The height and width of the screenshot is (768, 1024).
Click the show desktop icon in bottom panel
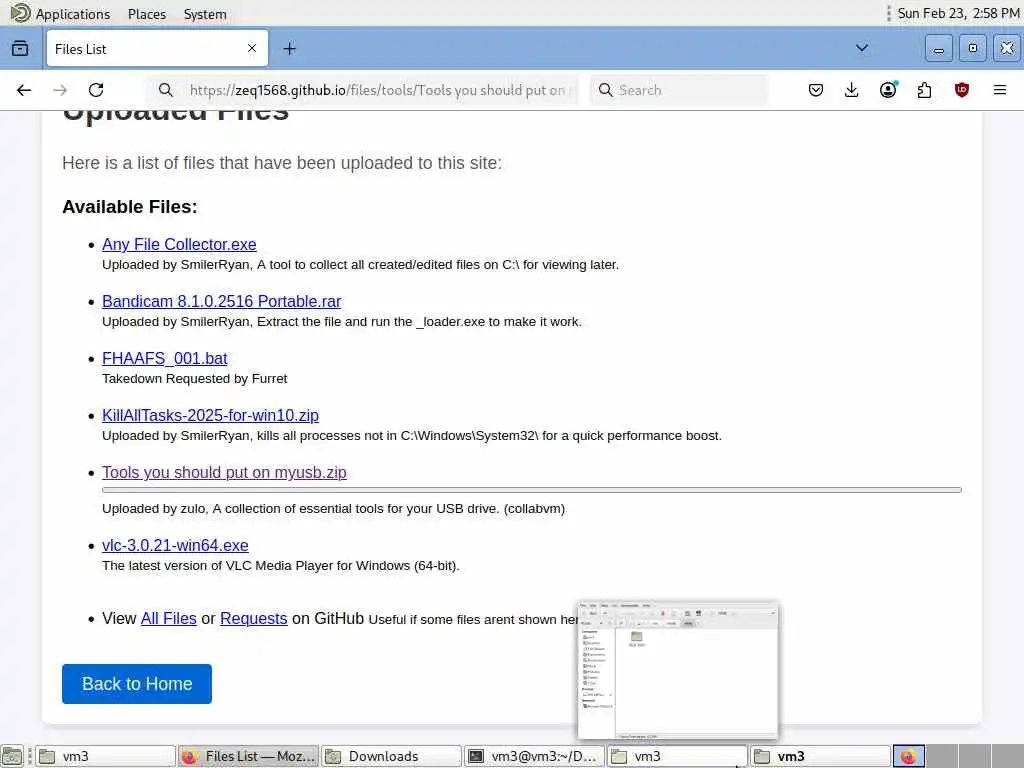(12, 756)
